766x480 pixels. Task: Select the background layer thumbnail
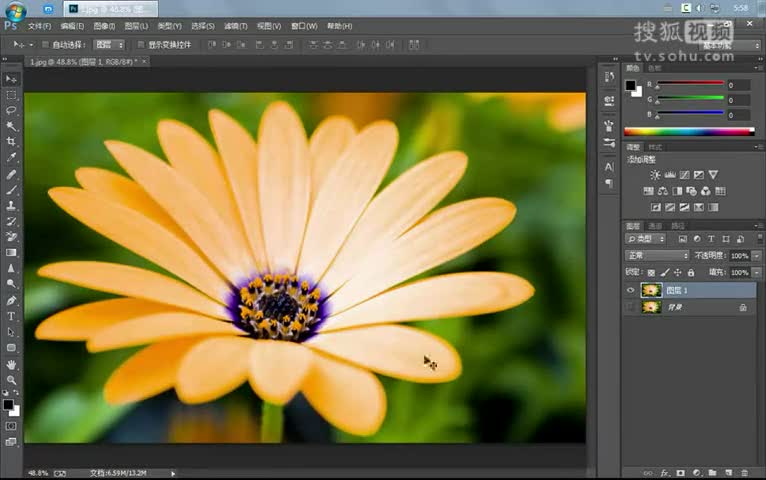click(x=651, y=307)
